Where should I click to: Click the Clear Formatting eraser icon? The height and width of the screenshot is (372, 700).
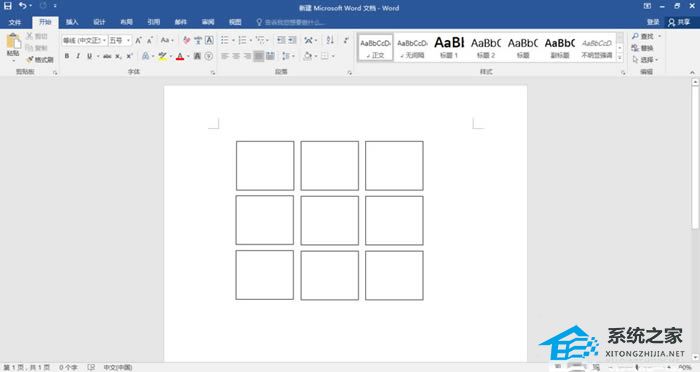187,40
